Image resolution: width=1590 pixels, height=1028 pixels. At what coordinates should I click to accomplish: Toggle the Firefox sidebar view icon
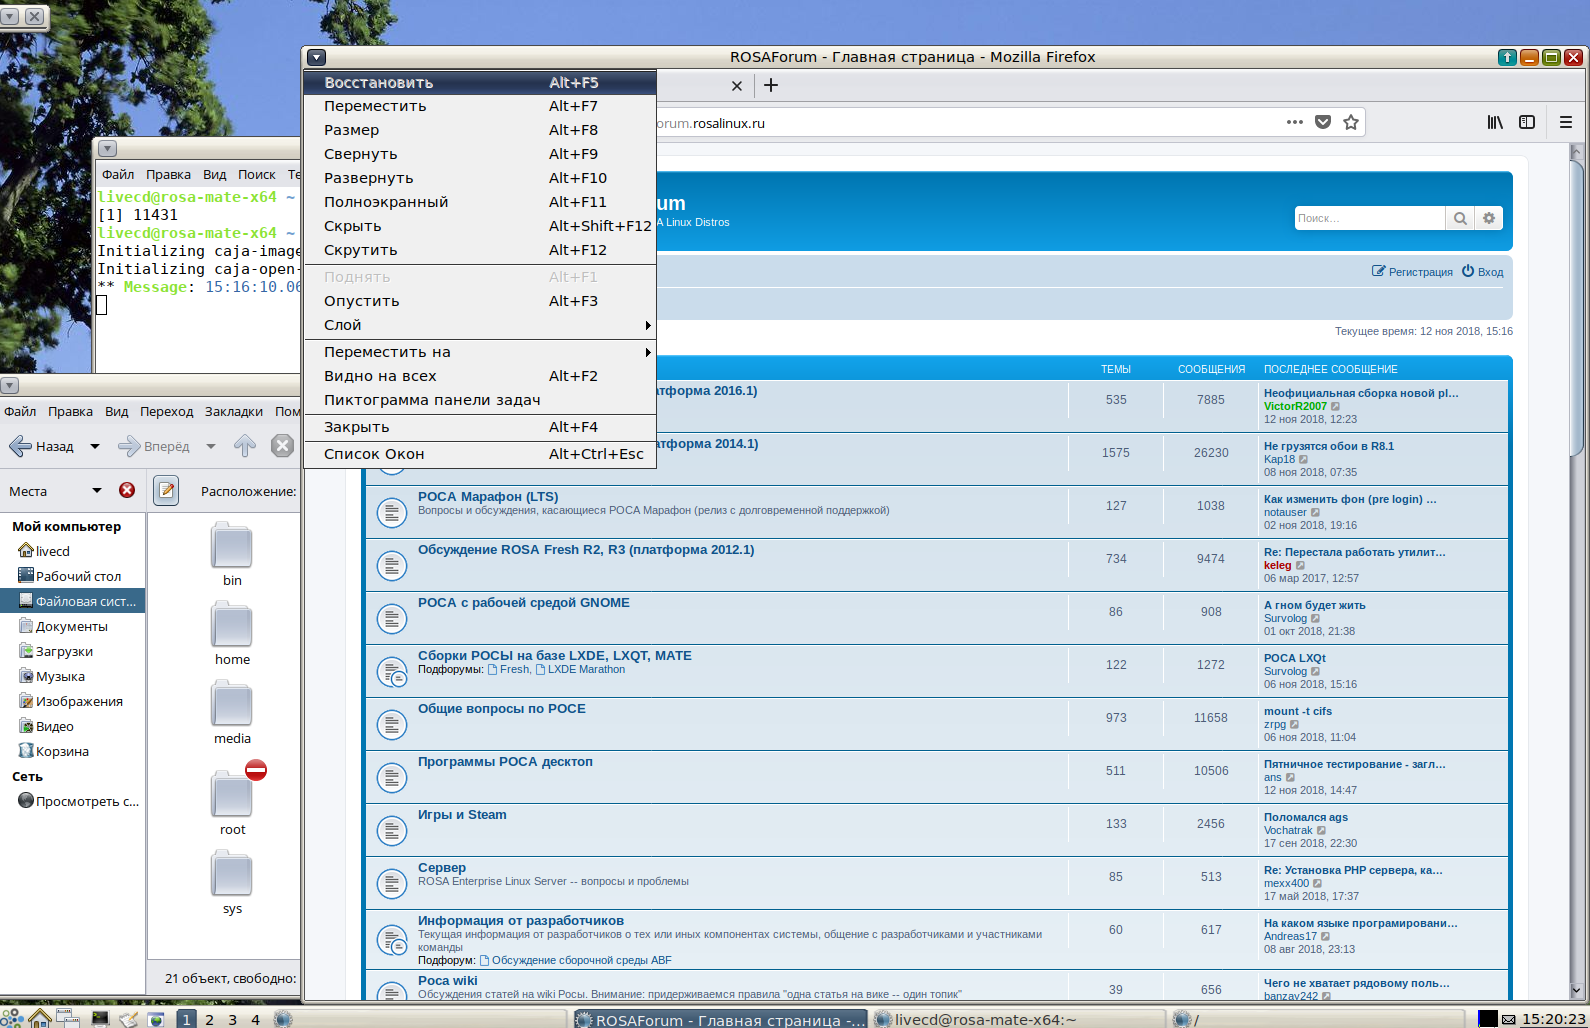[1527, 122]
